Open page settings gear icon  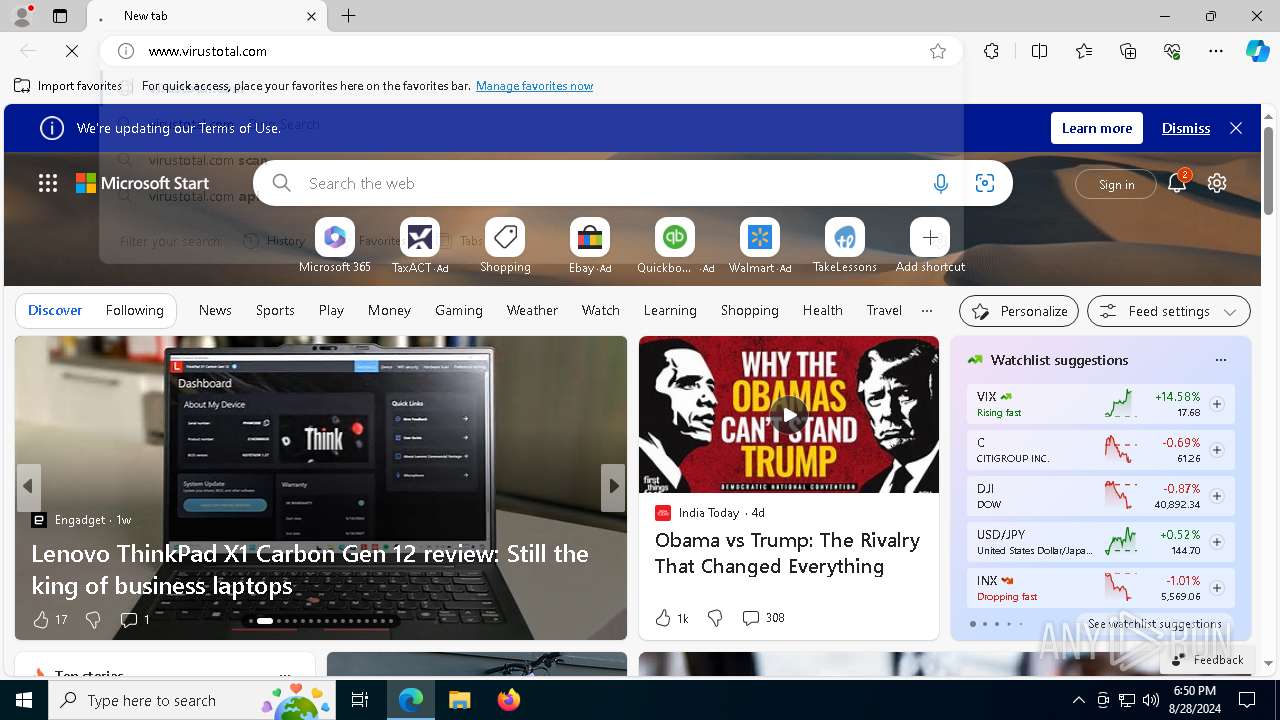tap(1217, 183)
